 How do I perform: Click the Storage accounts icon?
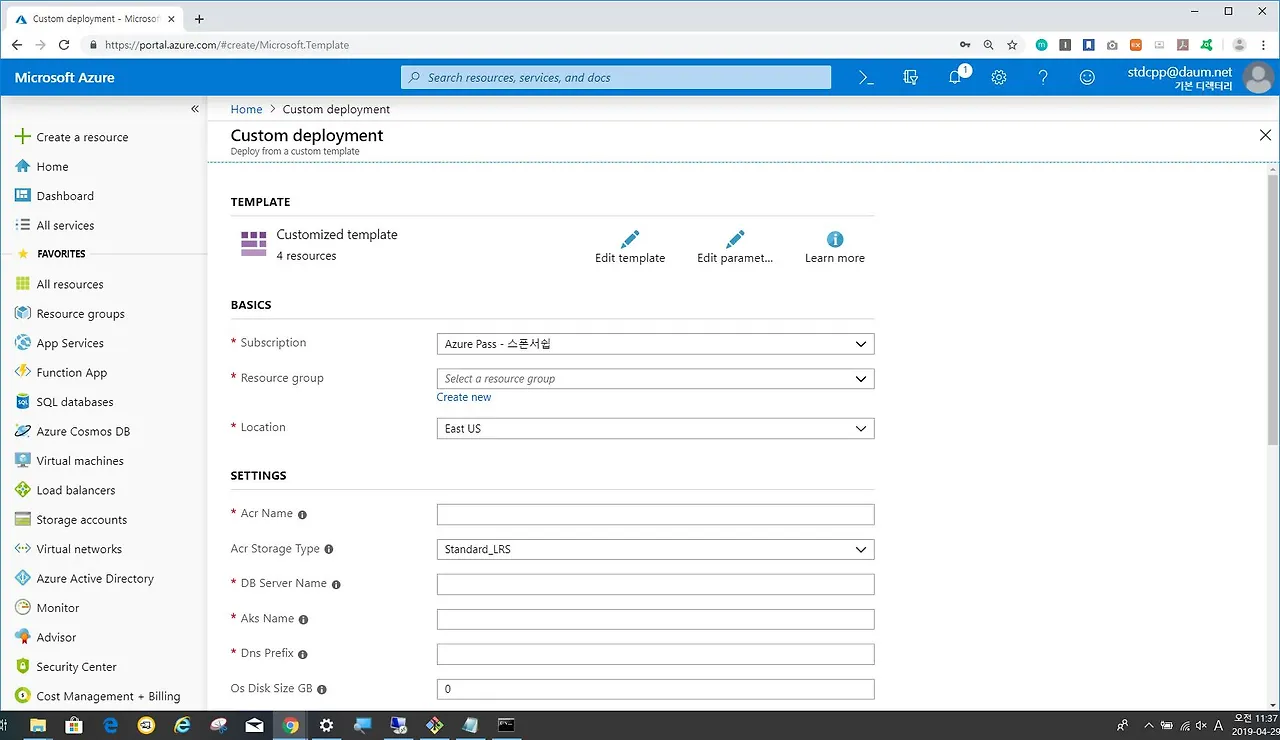point(23,519)
